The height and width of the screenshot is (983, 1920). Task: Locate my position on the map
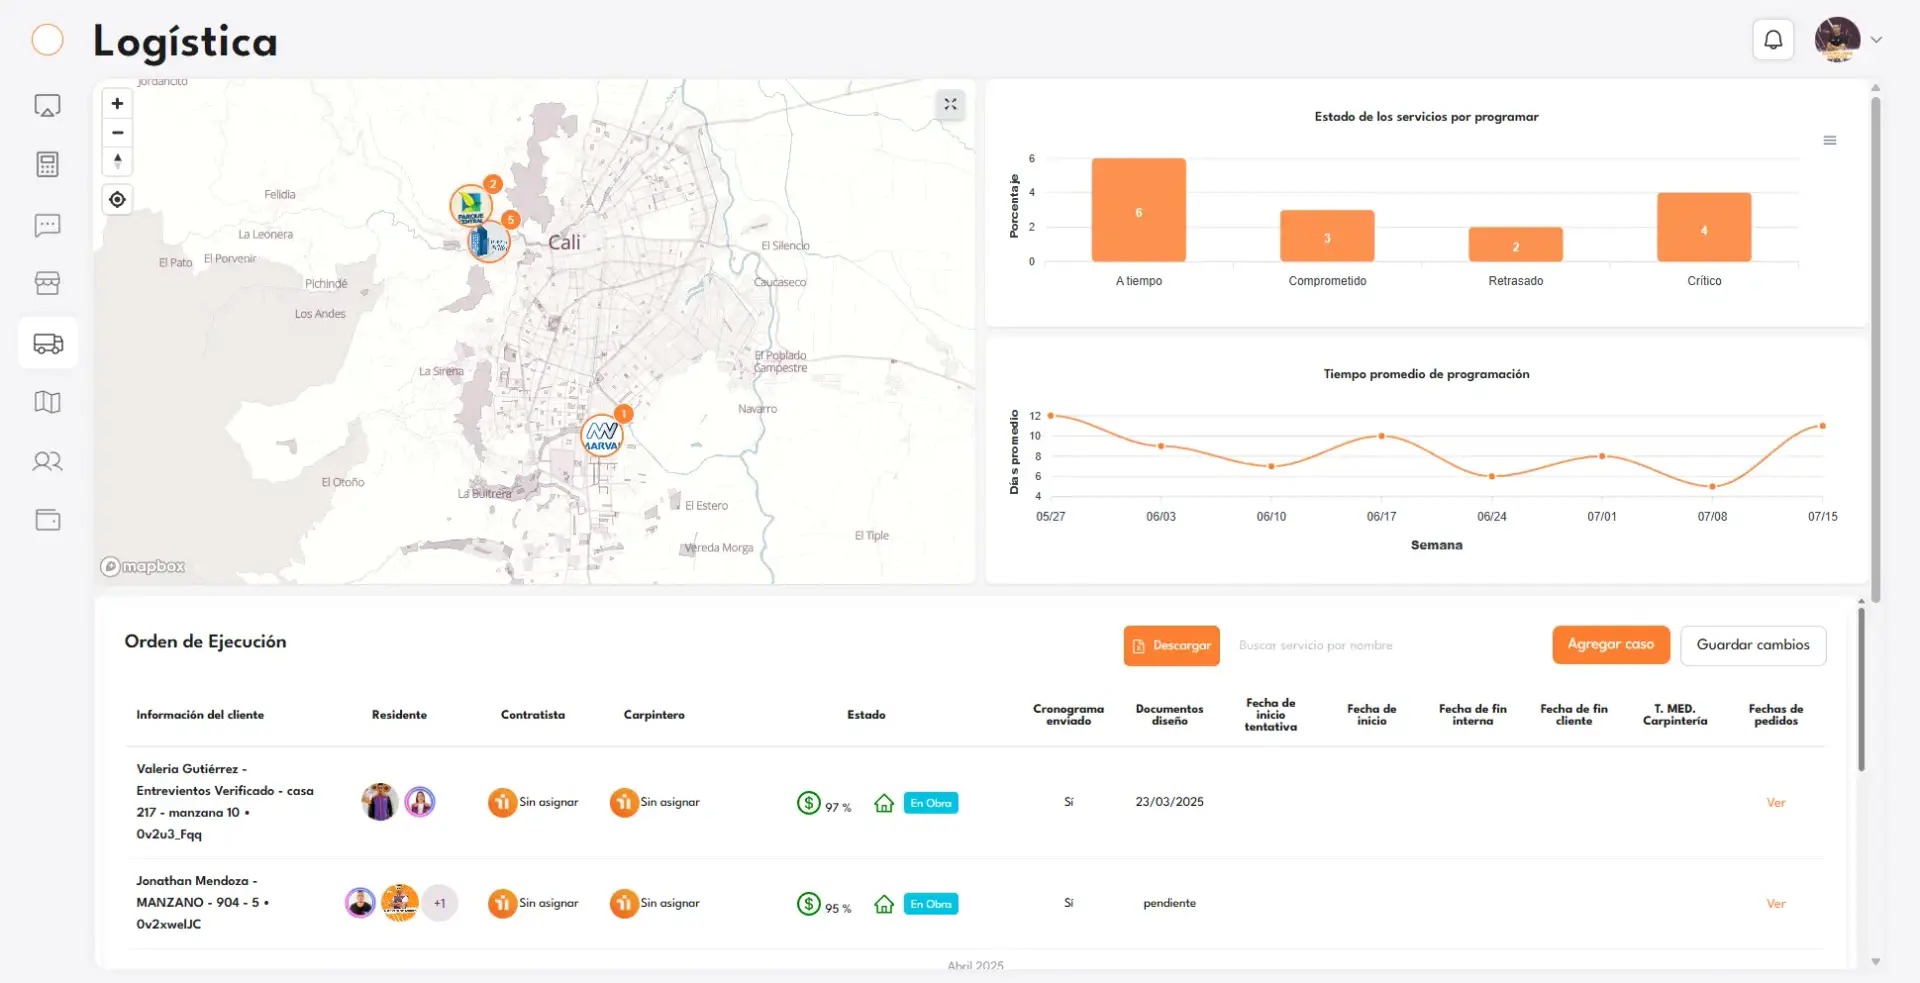click(x=118, y=200)
